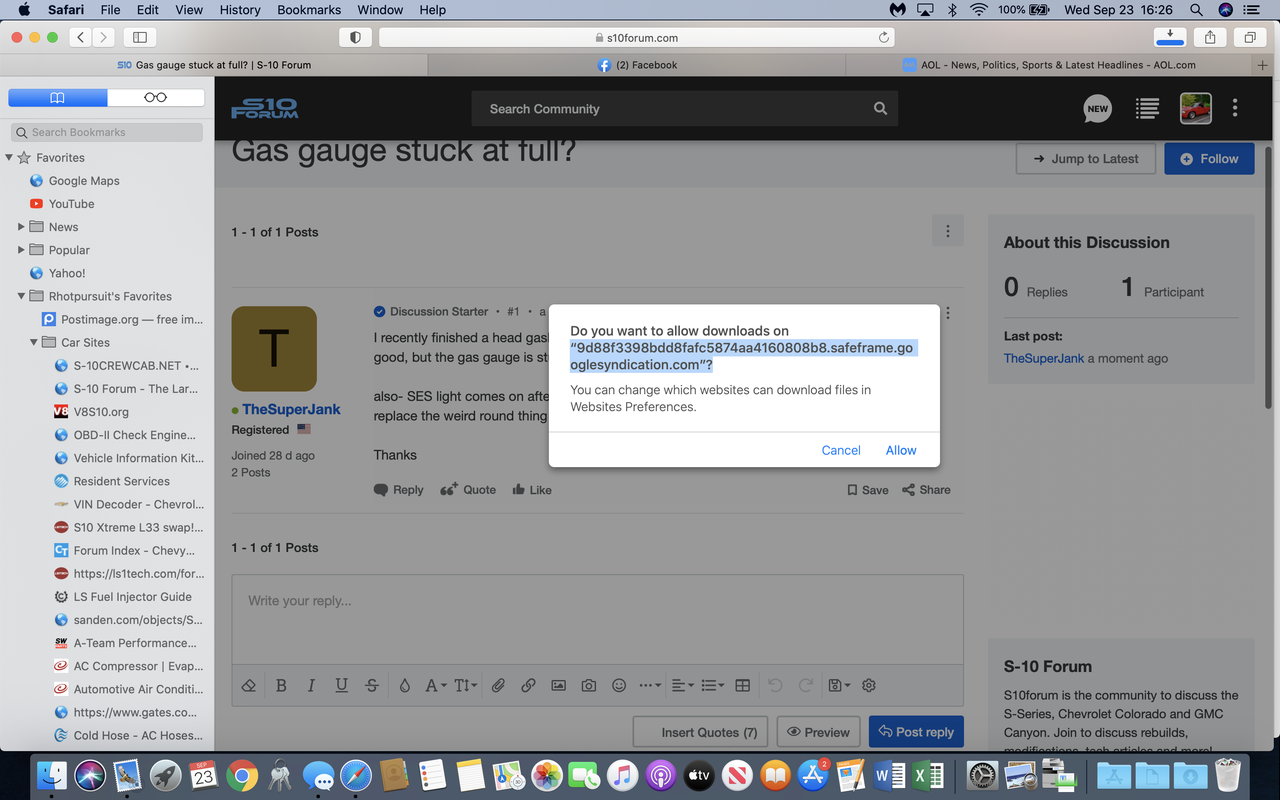Open the red car profile avatar
1280x800 pixels.
(1196, 108)
